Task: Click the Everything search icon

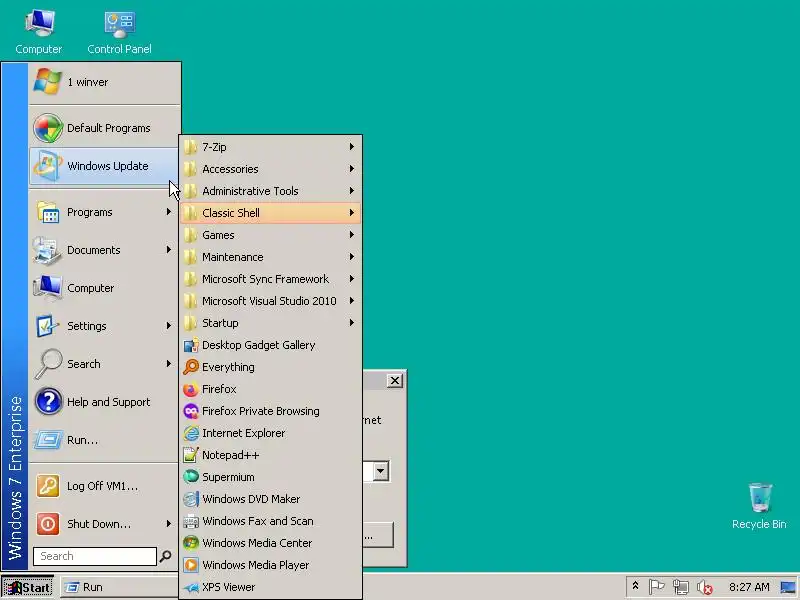Action: click(190, 367)
